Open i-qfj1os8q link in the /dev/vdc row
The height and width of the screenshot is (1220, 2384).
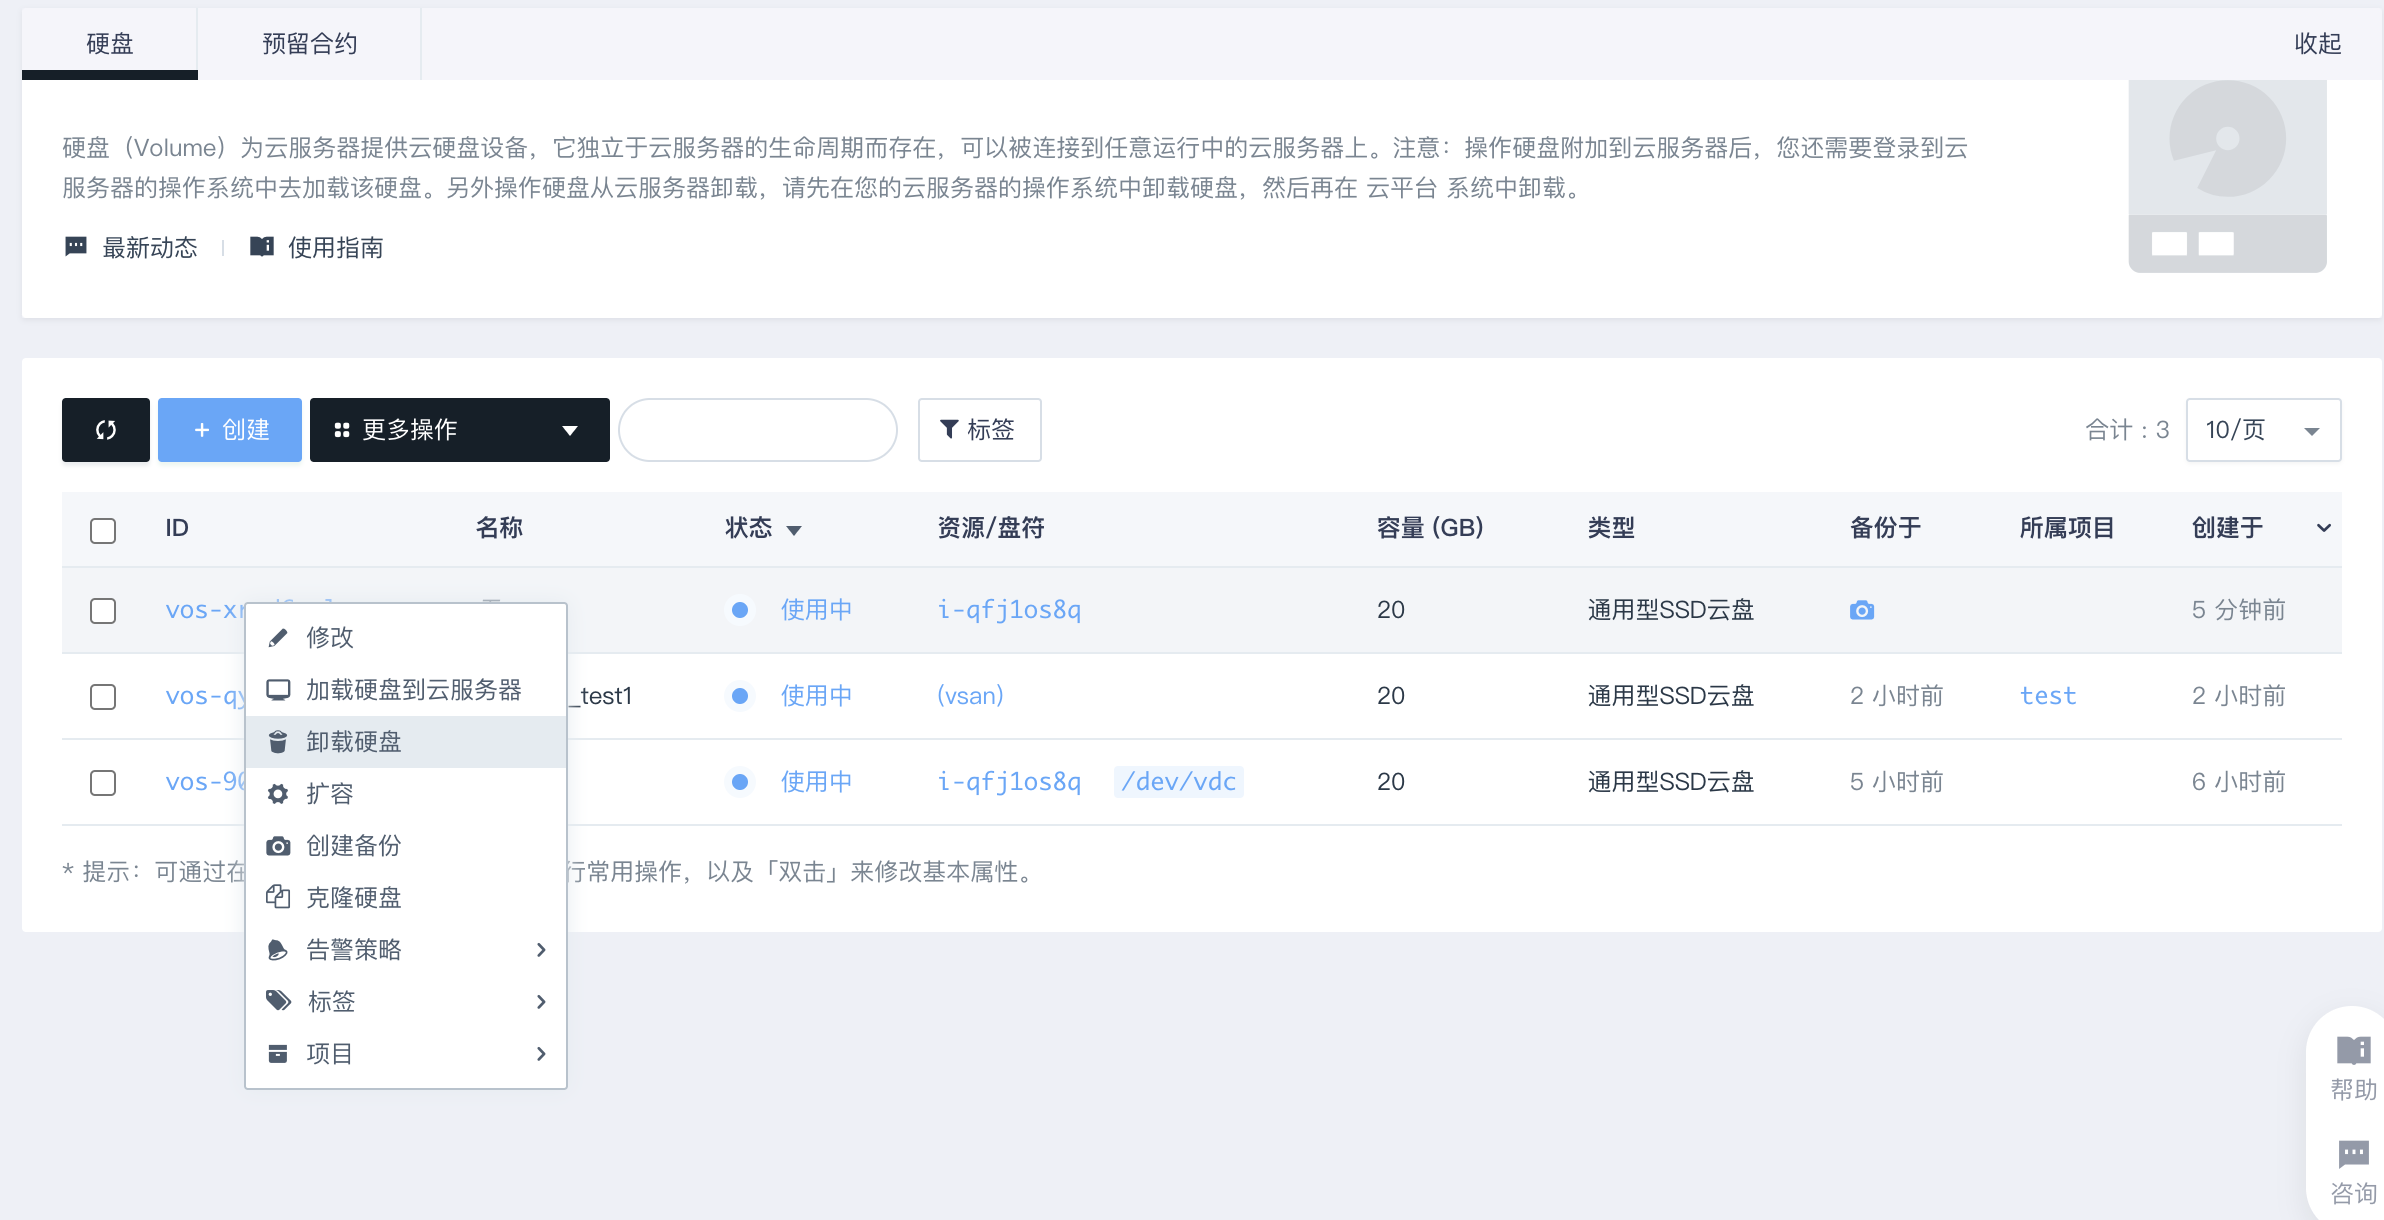(x=1009, y=782)
